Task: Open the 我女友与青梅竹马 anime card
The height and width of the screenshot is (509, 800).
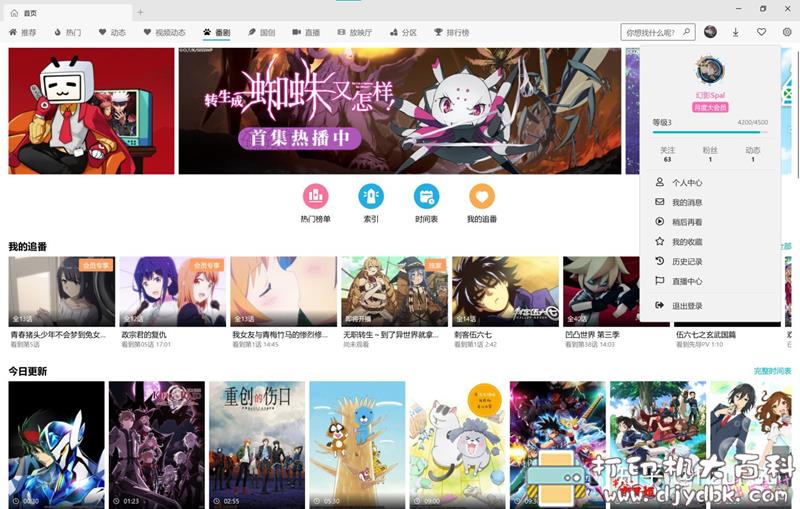Action: coord(284,302)
